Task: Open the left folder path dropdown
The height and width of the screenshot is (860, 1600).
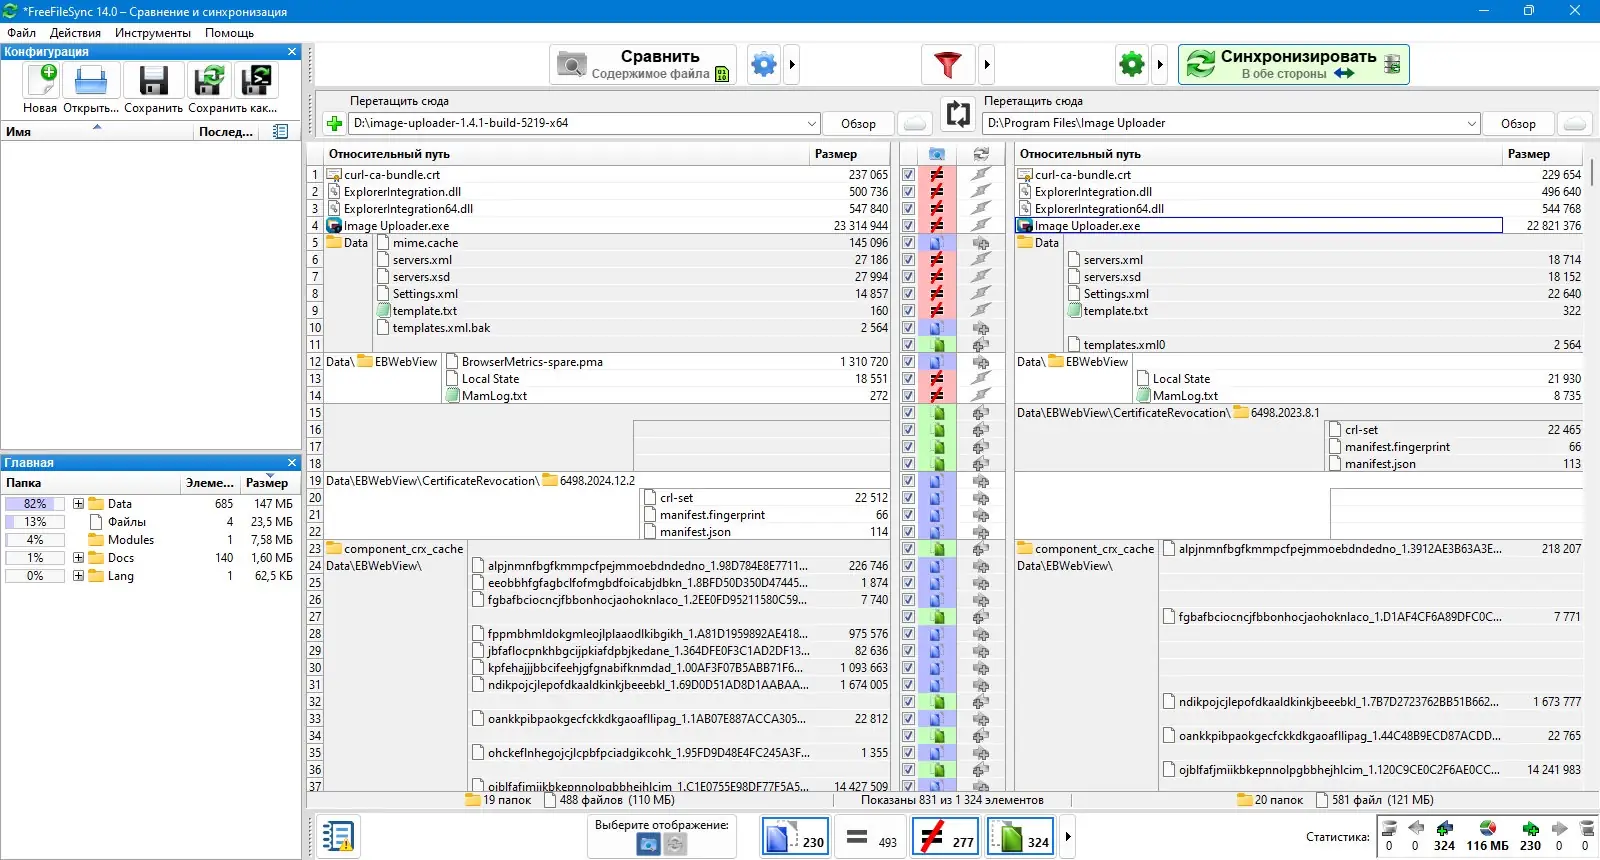Action: pos(811,123)
